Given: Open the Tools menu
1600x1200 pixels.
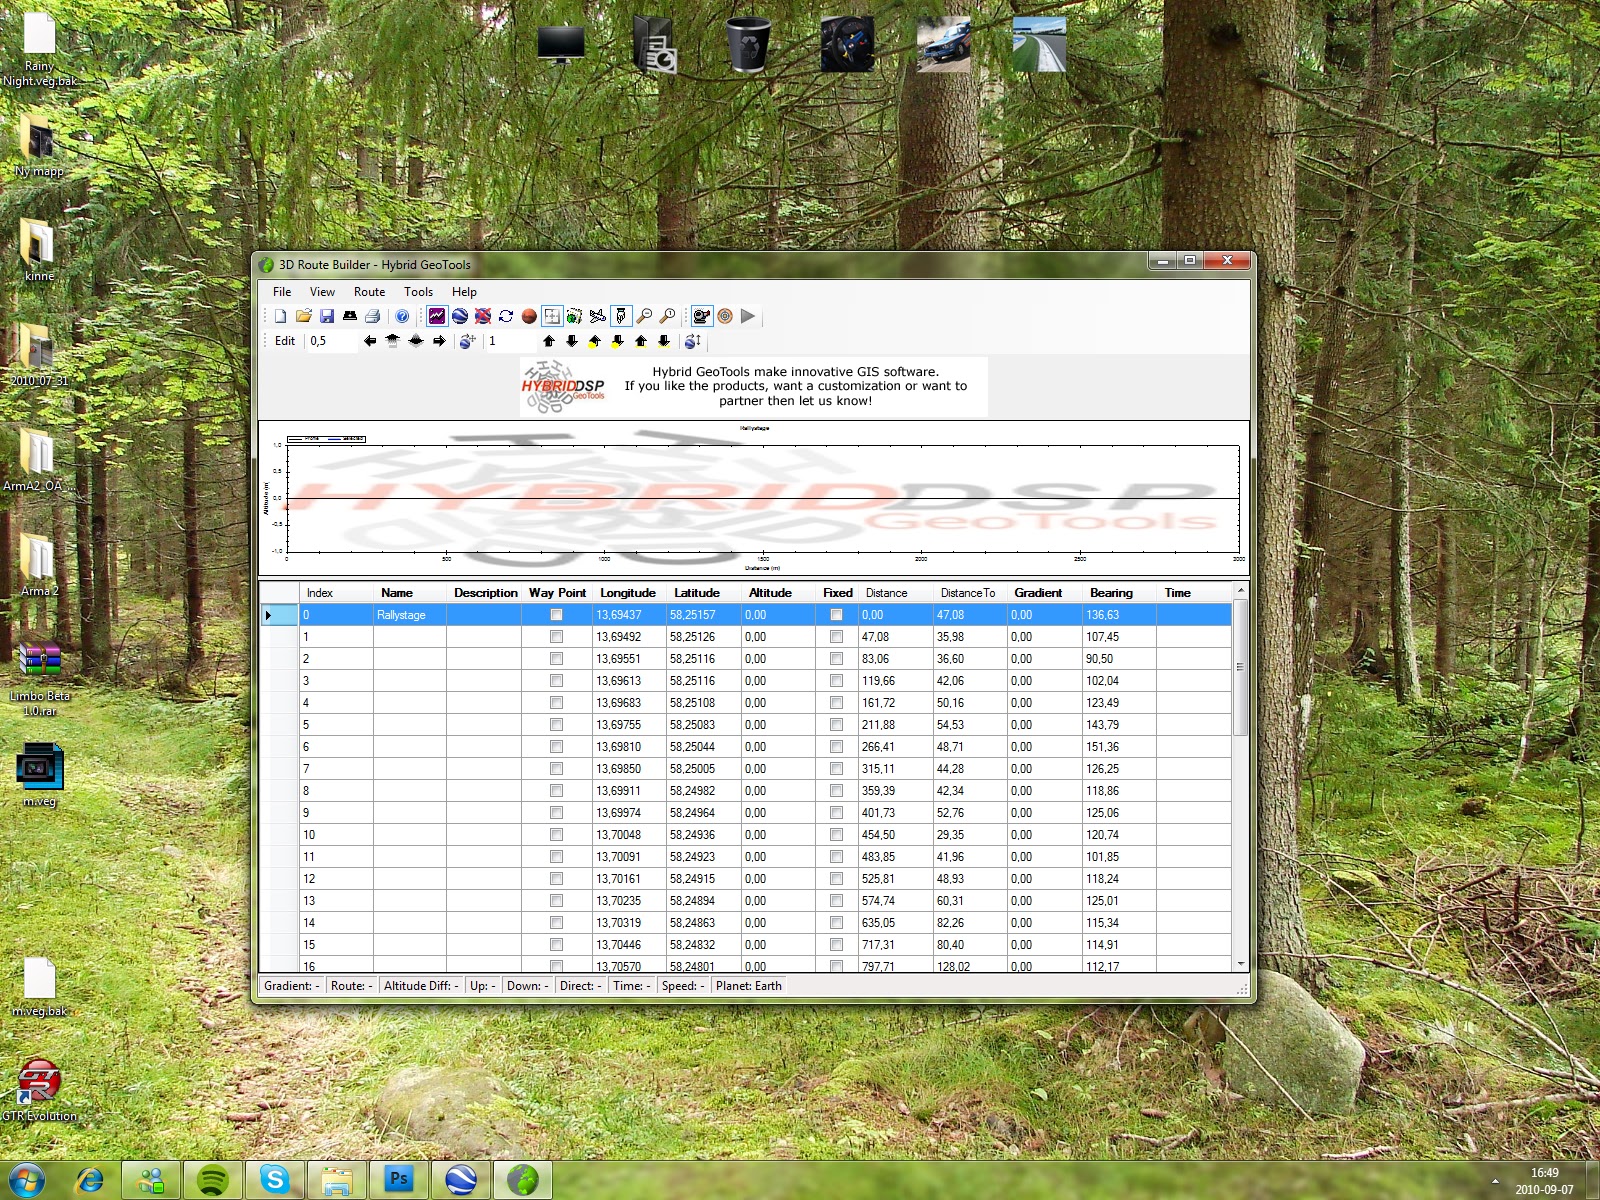Looking at the screenshot, I should click(x=418, y=292).
